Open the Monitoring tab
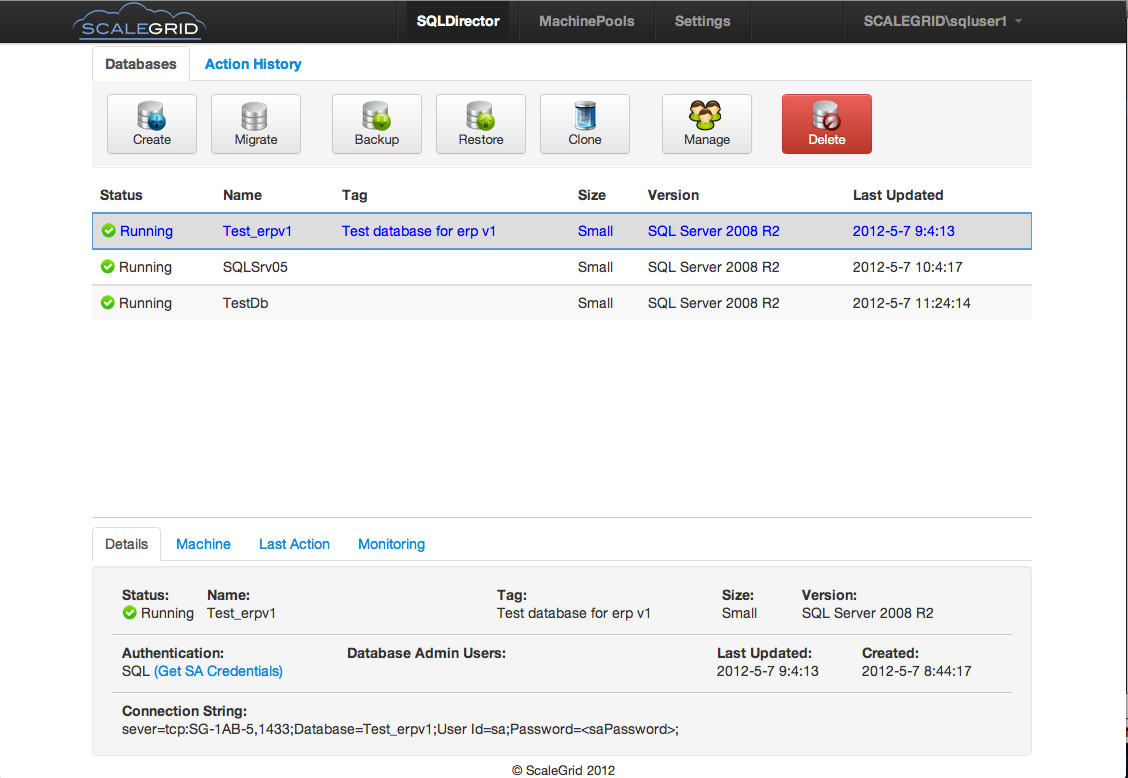This screenshot has width=1128, height=778. coord(391,544)
